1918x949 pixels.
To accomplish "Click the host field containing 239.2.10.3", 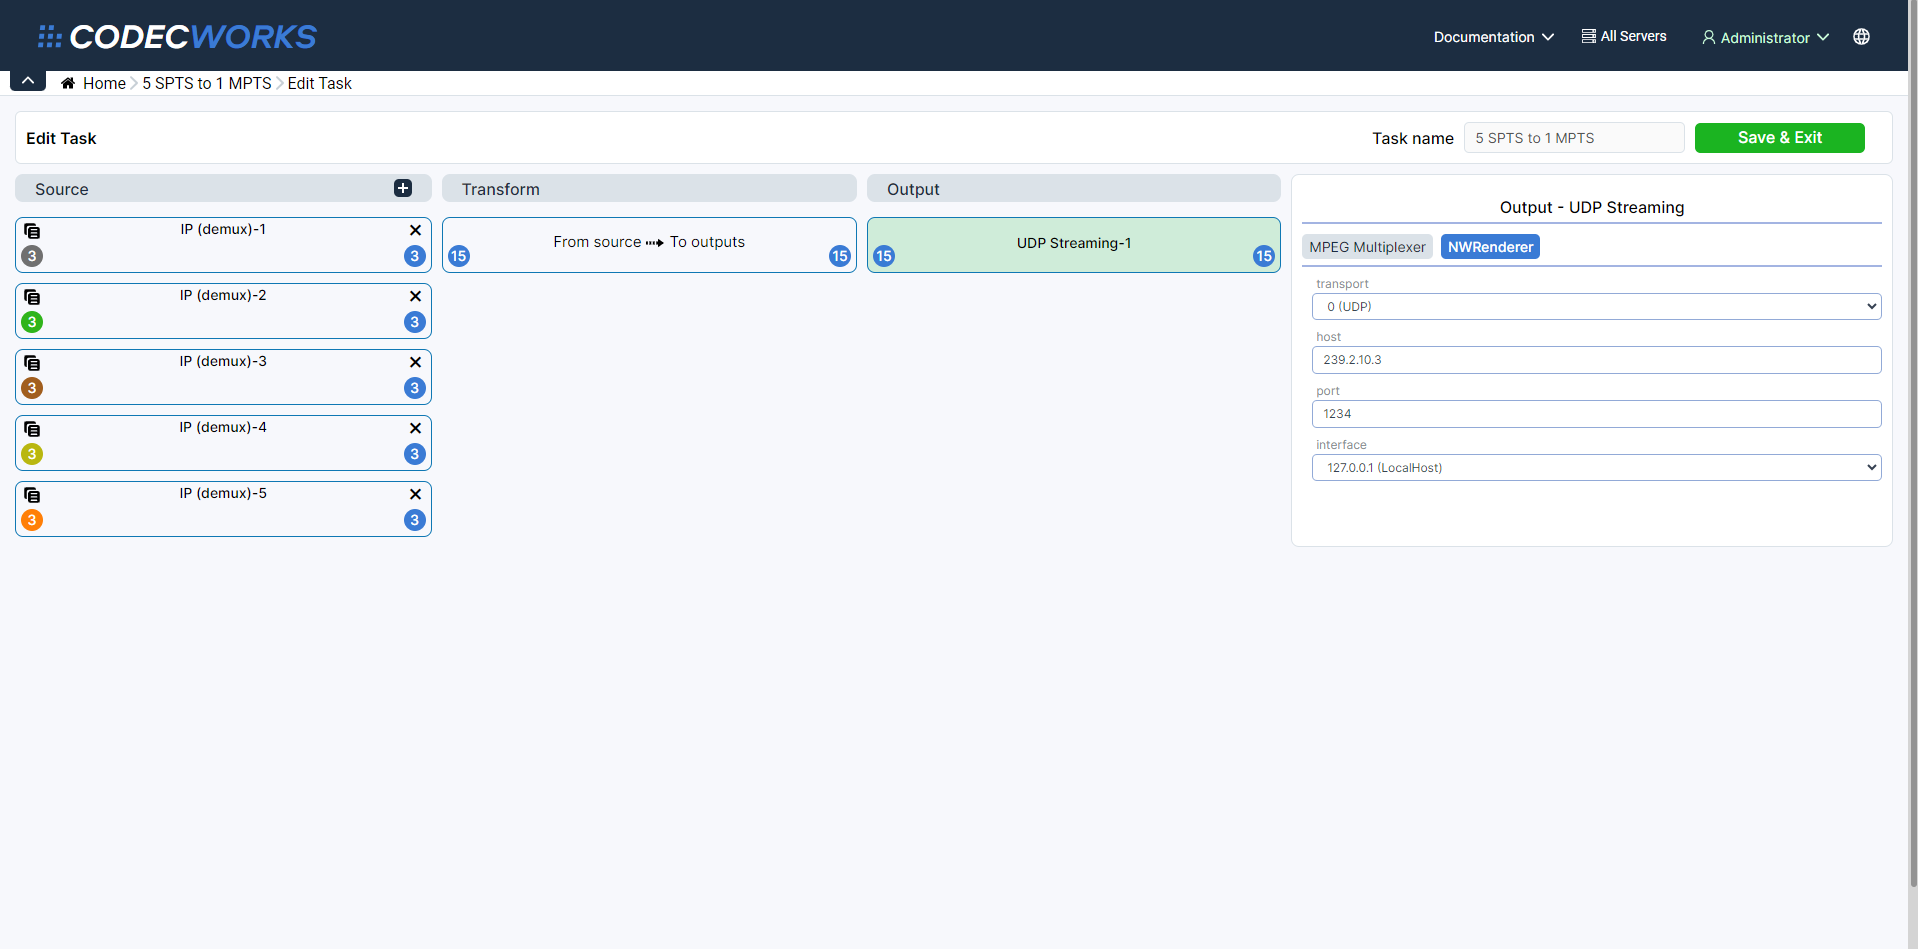I will [x=1595, y=359].
